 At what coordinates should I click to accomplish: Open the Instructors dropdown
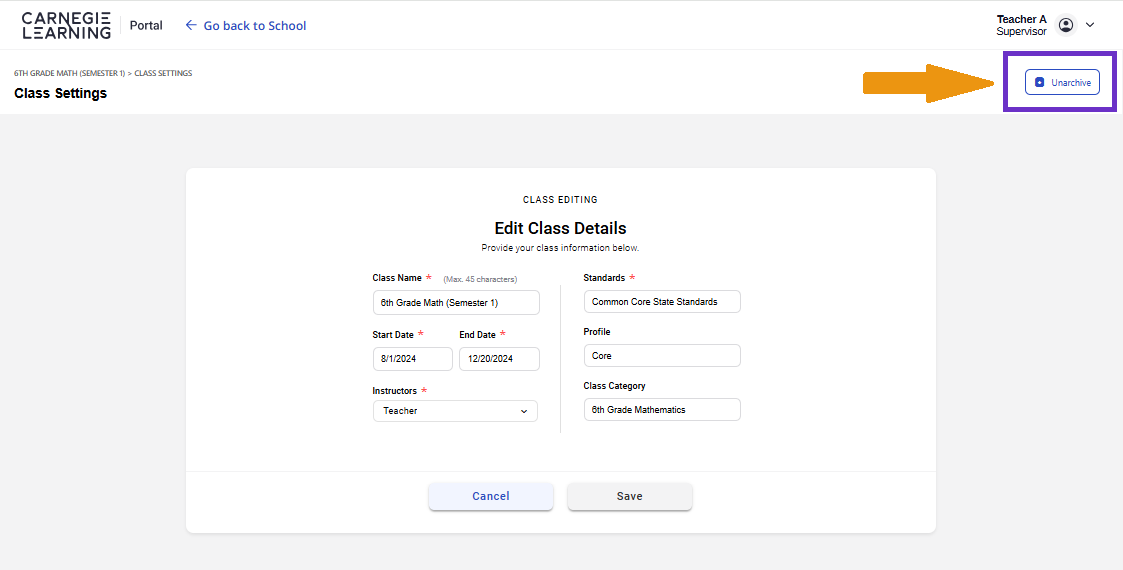[x=455, y=411]
